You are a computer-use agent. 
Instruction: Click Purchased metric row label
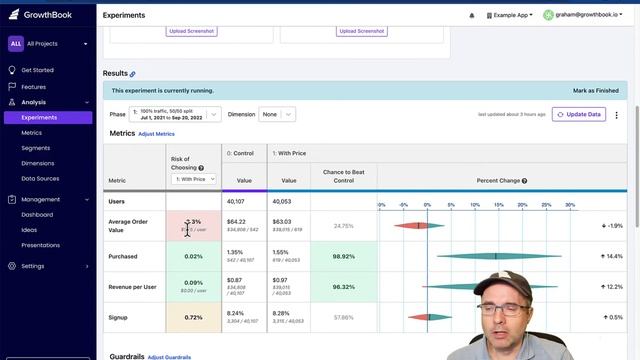pos(123,256)
